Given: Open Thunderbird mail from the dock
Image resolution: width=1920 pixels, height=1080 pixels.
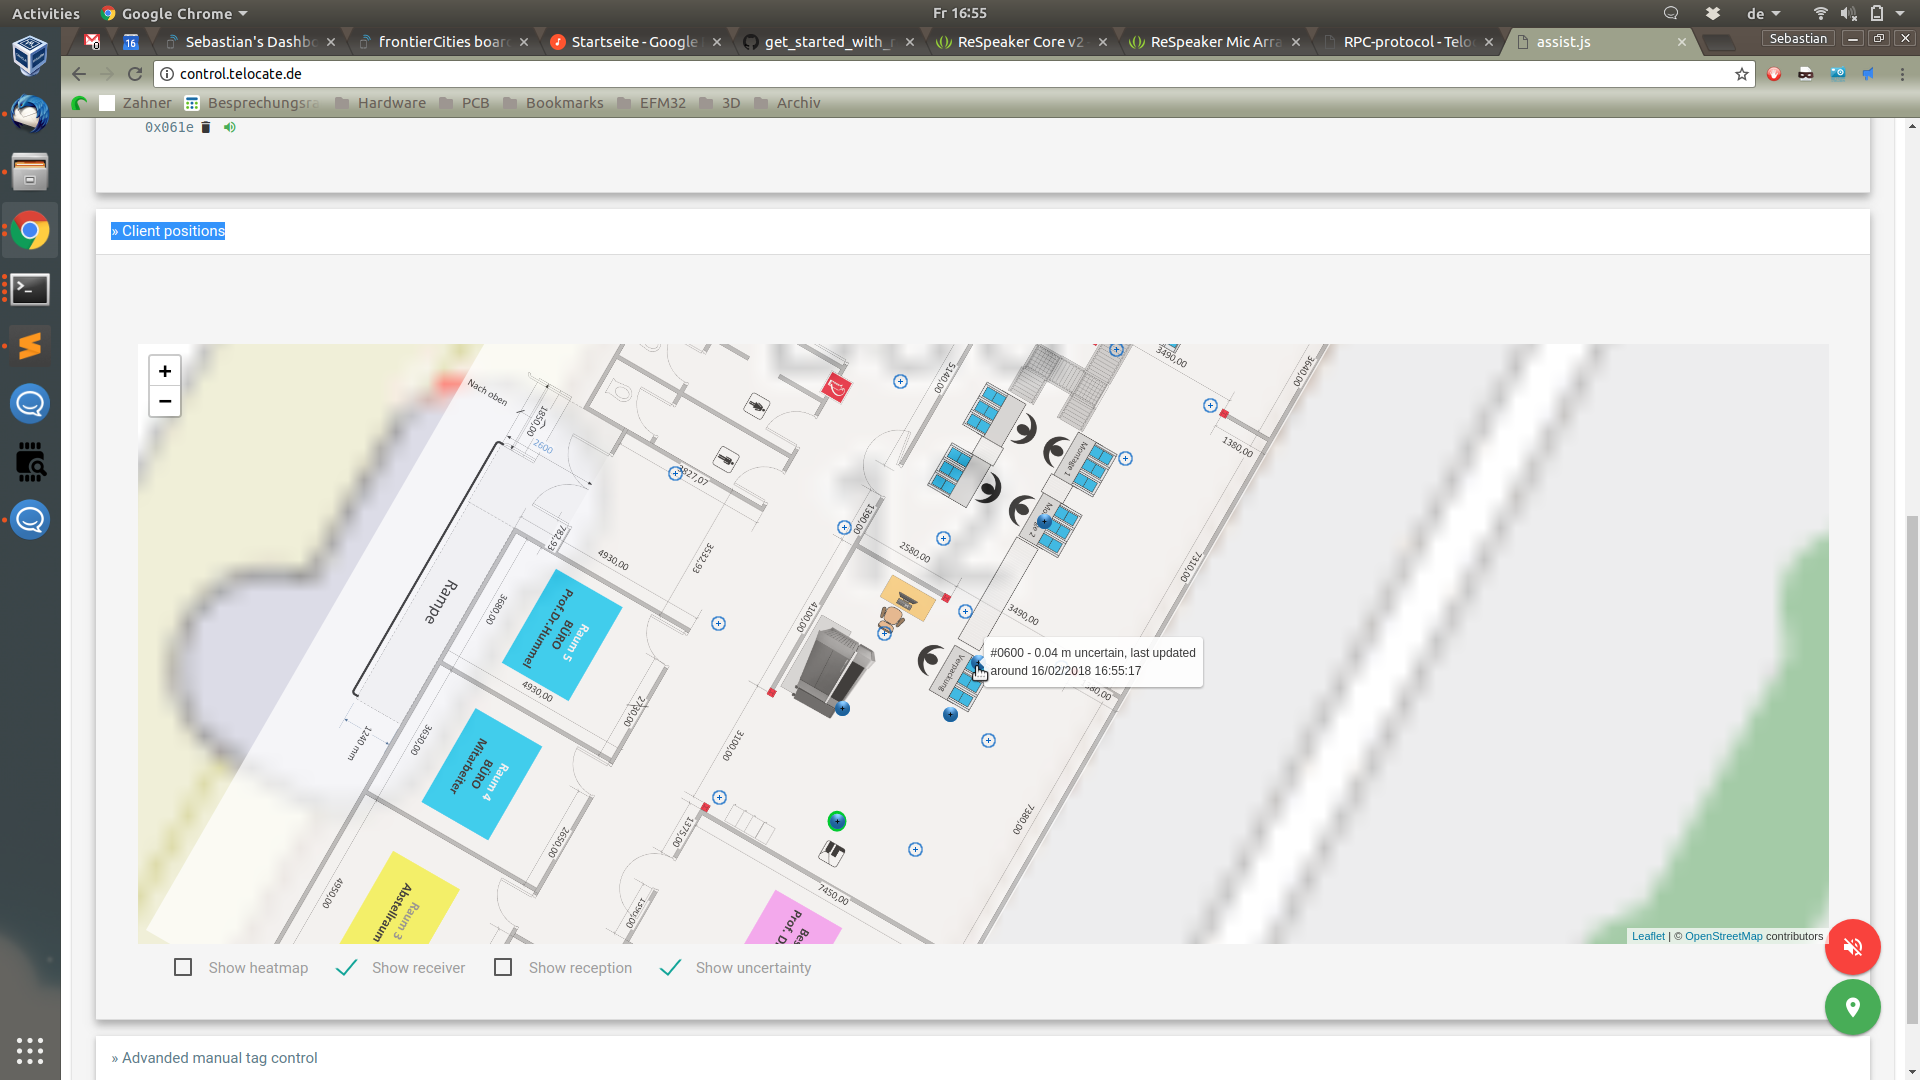Looking at the screenshot, I should coord(30,113).
